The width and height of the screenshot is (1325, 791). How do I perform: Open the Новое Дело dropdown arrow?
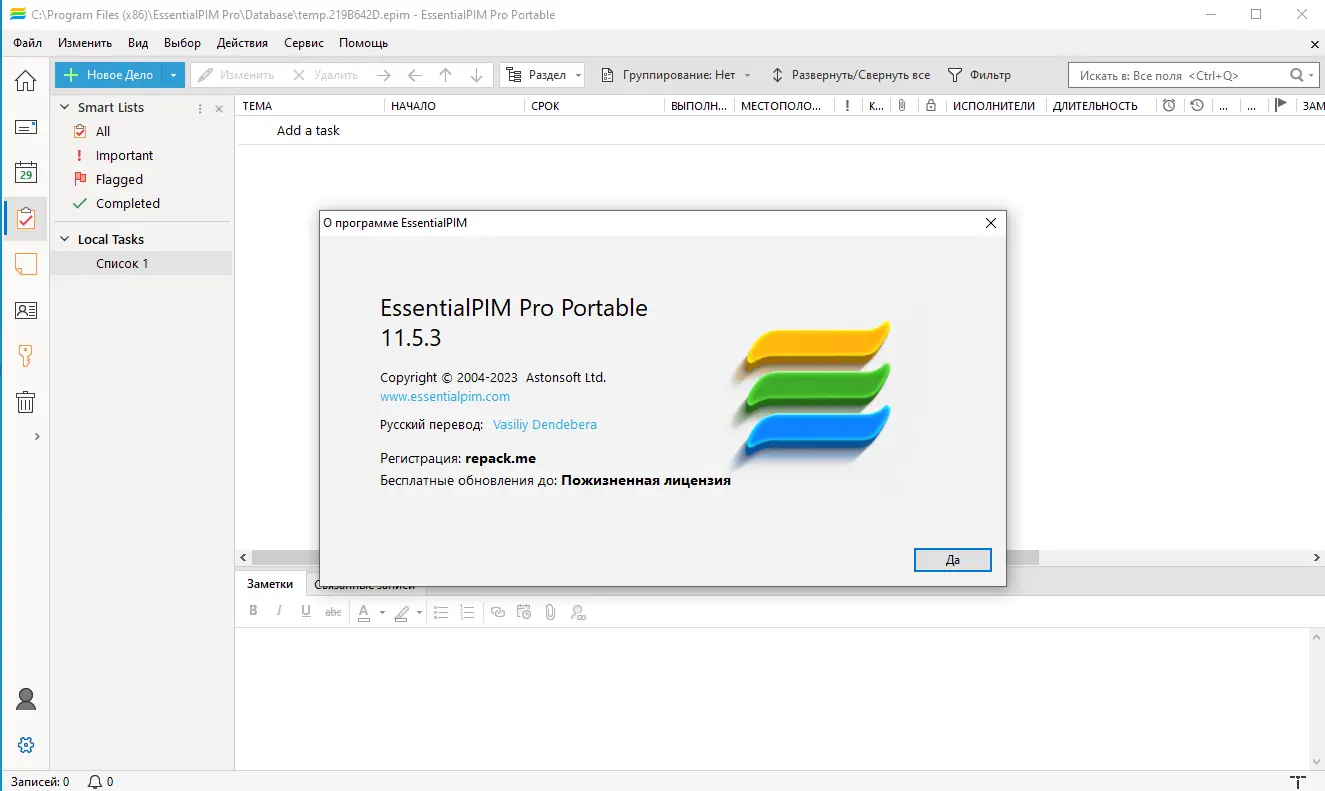[x=173, y=75]
